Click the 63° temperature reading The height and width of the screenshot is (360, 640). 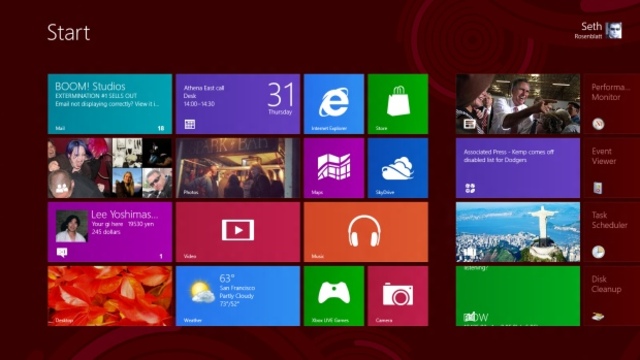227,278
